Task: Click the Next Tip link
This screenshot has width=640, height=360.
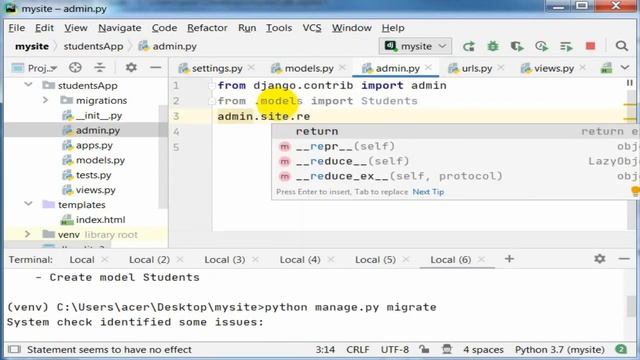Action: tap(428, 192)
